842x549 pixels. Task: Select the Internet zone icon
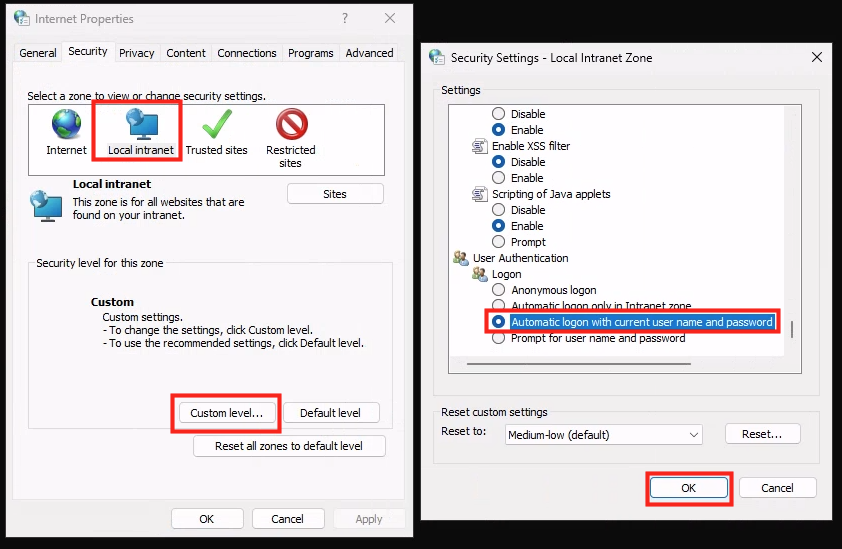(x=66, y=126)
